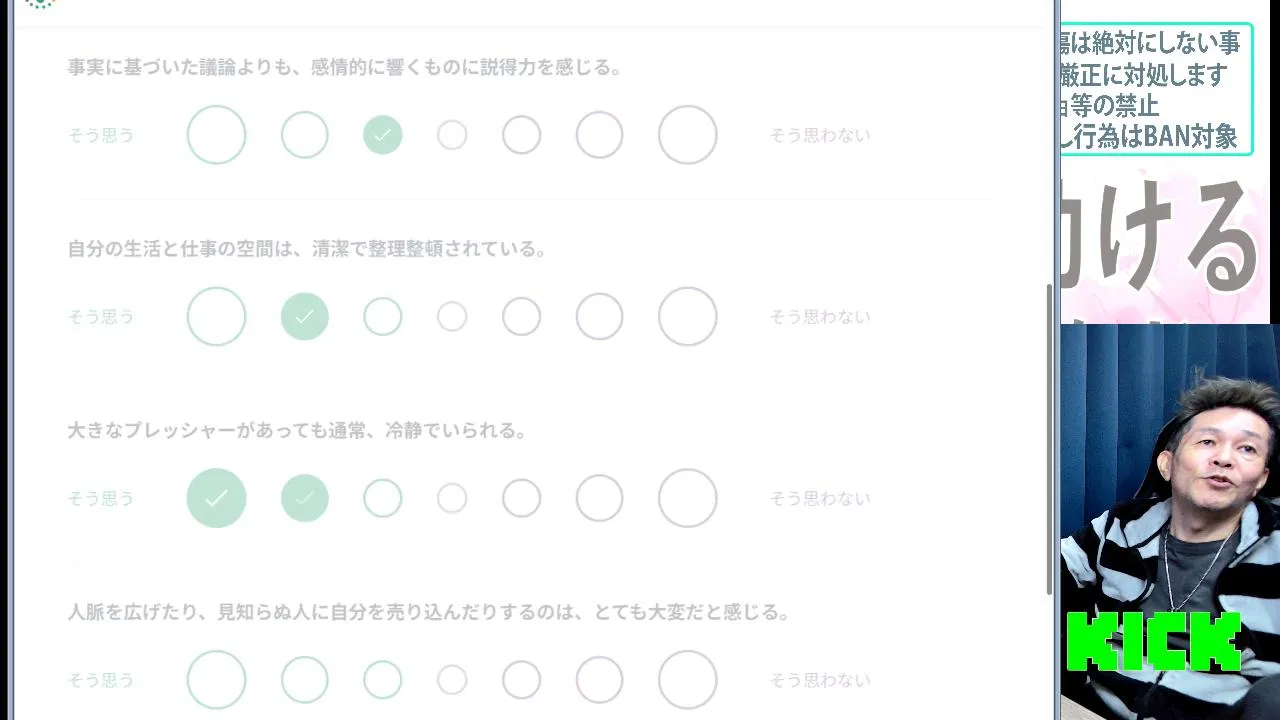Select strongest disagree for プレッシャー question
1280x720 pixels.
click(688, 498)
